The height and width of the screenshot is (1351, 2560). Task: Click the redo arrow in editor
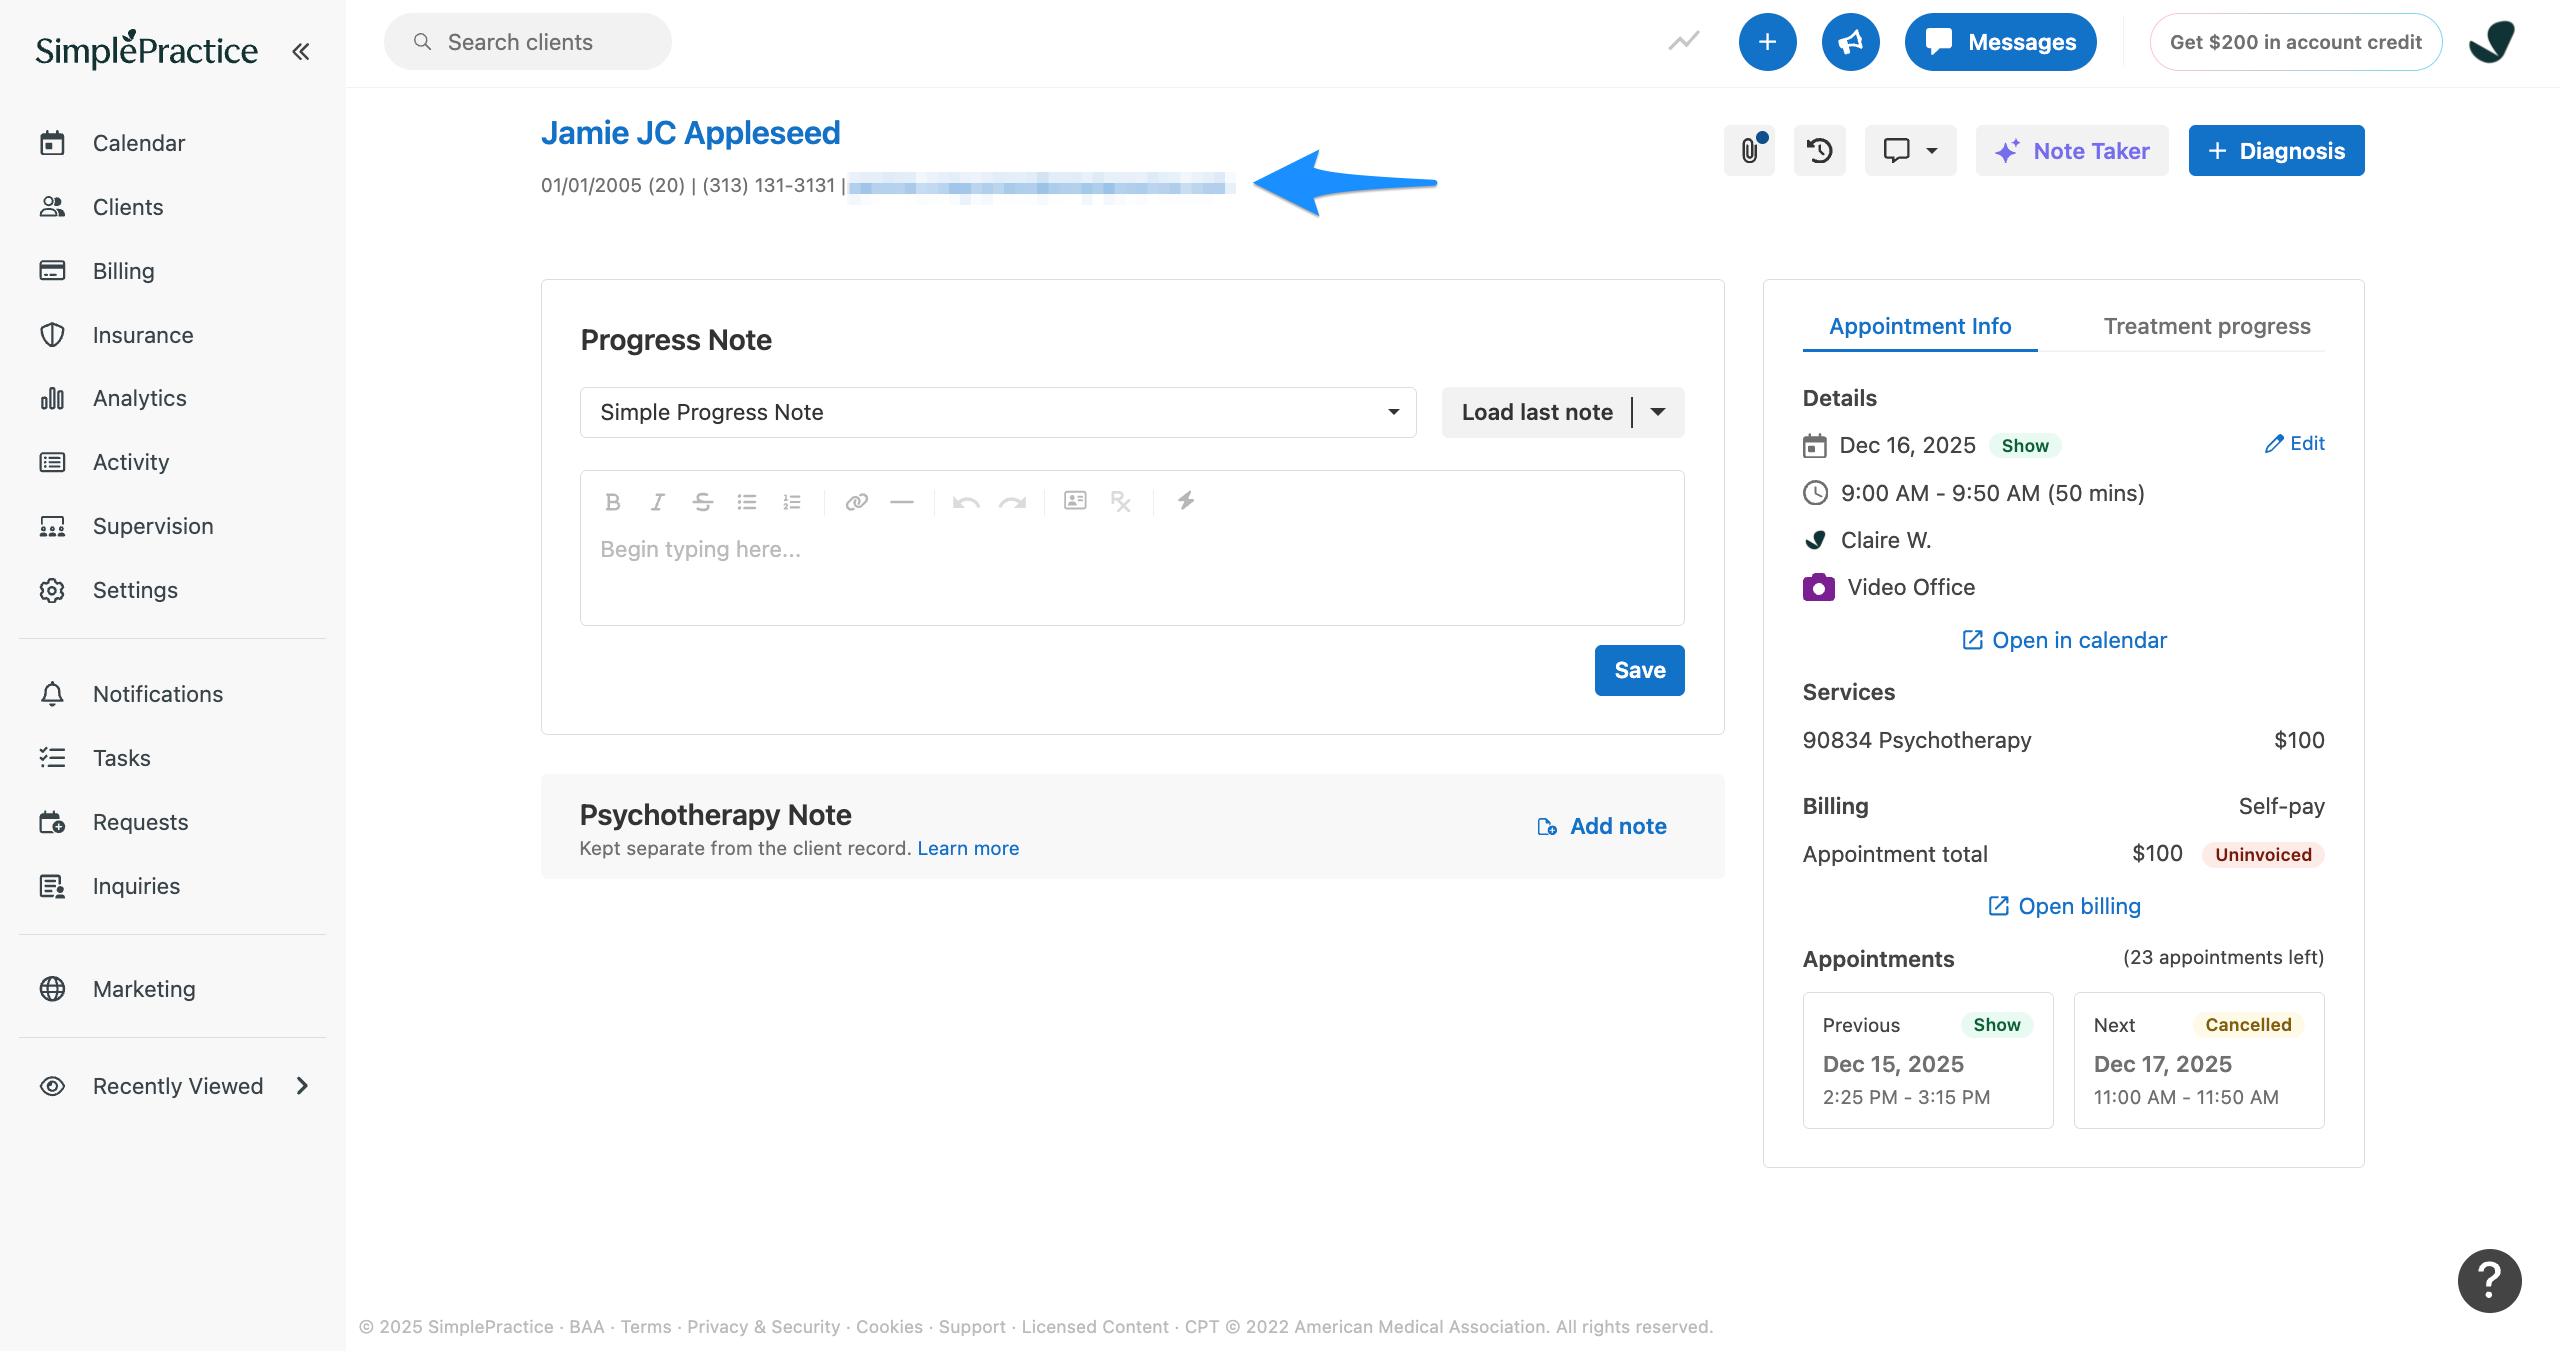point(1012,502)
